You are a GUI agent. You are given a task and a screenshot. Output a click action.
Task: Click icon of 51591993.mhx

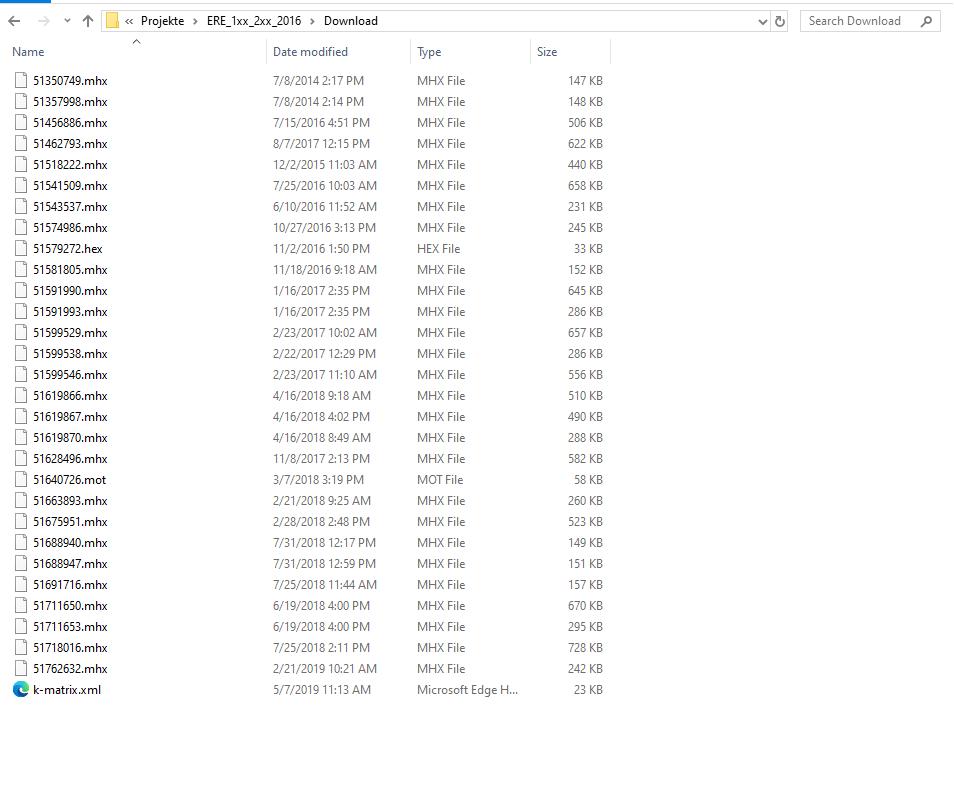pyautogui.click(x=21, y=311)
